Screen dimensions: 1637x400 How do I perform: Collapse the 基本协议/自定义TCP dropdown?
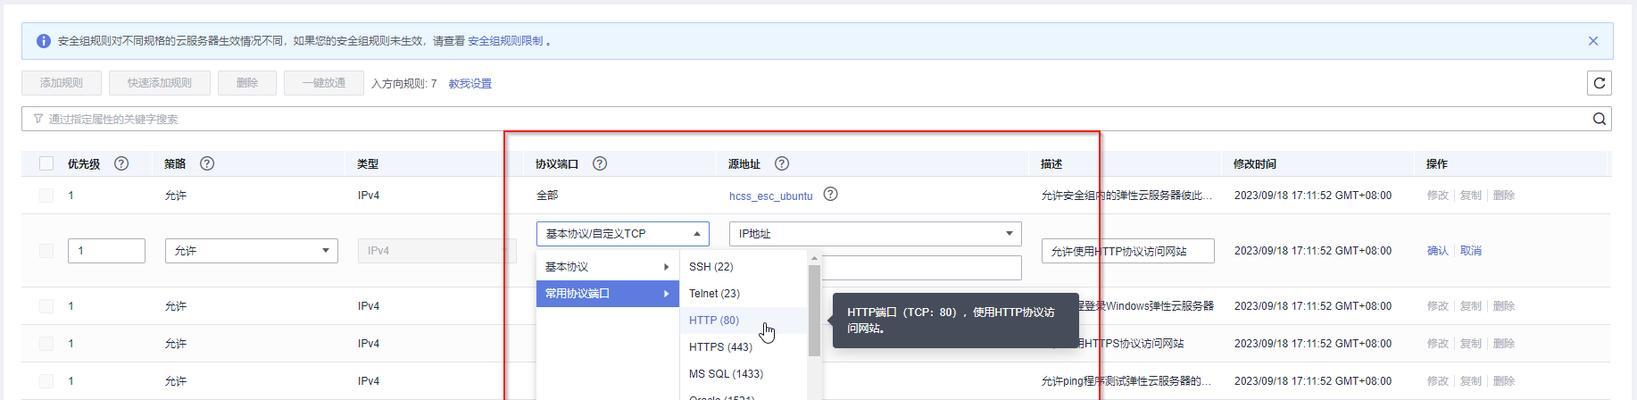point(623,233)
